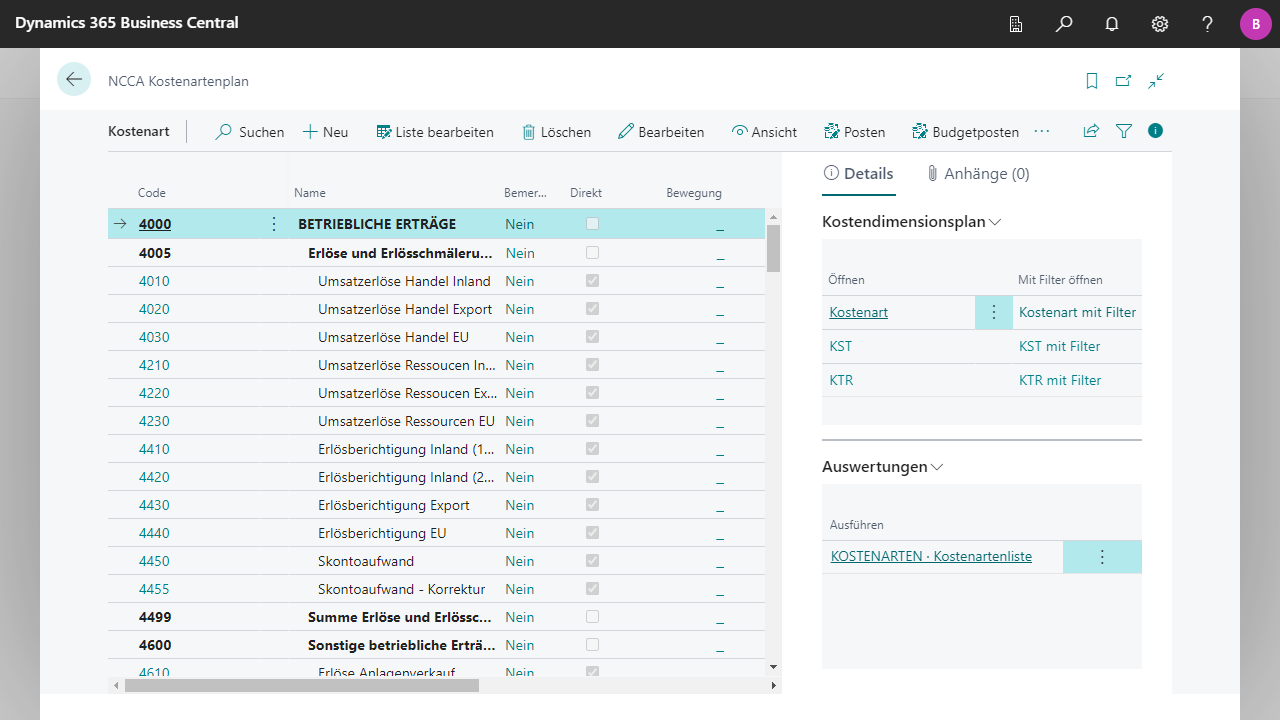Click the collapse page size icon
The width and height of the screenshot is (1280, 720).
pos(1156,81)
